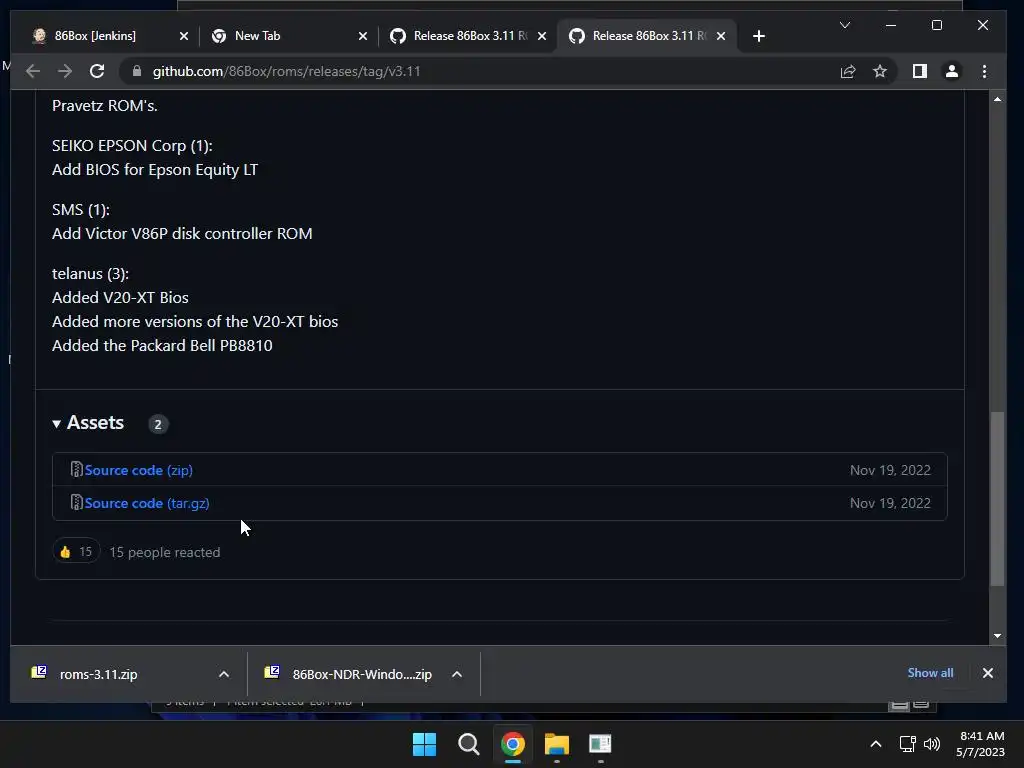Open Windows taskbar search

[468, 744]
